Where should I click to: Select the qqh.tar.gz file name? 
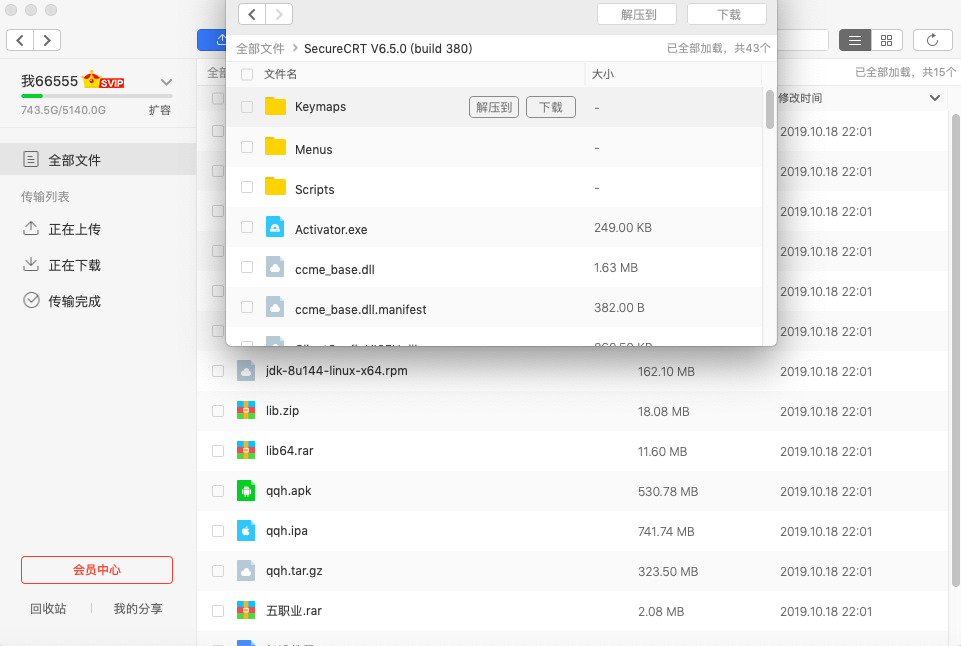tap(294, 571)
